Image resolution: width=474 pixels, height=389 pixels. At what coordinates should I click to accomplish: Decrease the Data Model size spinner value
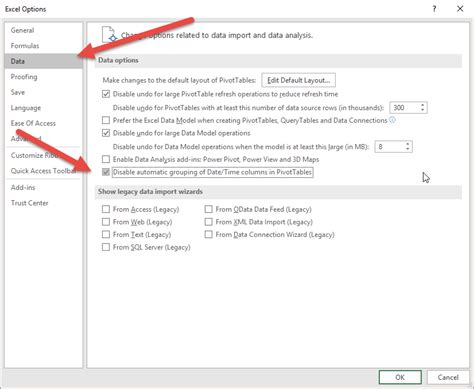[408, 149]
